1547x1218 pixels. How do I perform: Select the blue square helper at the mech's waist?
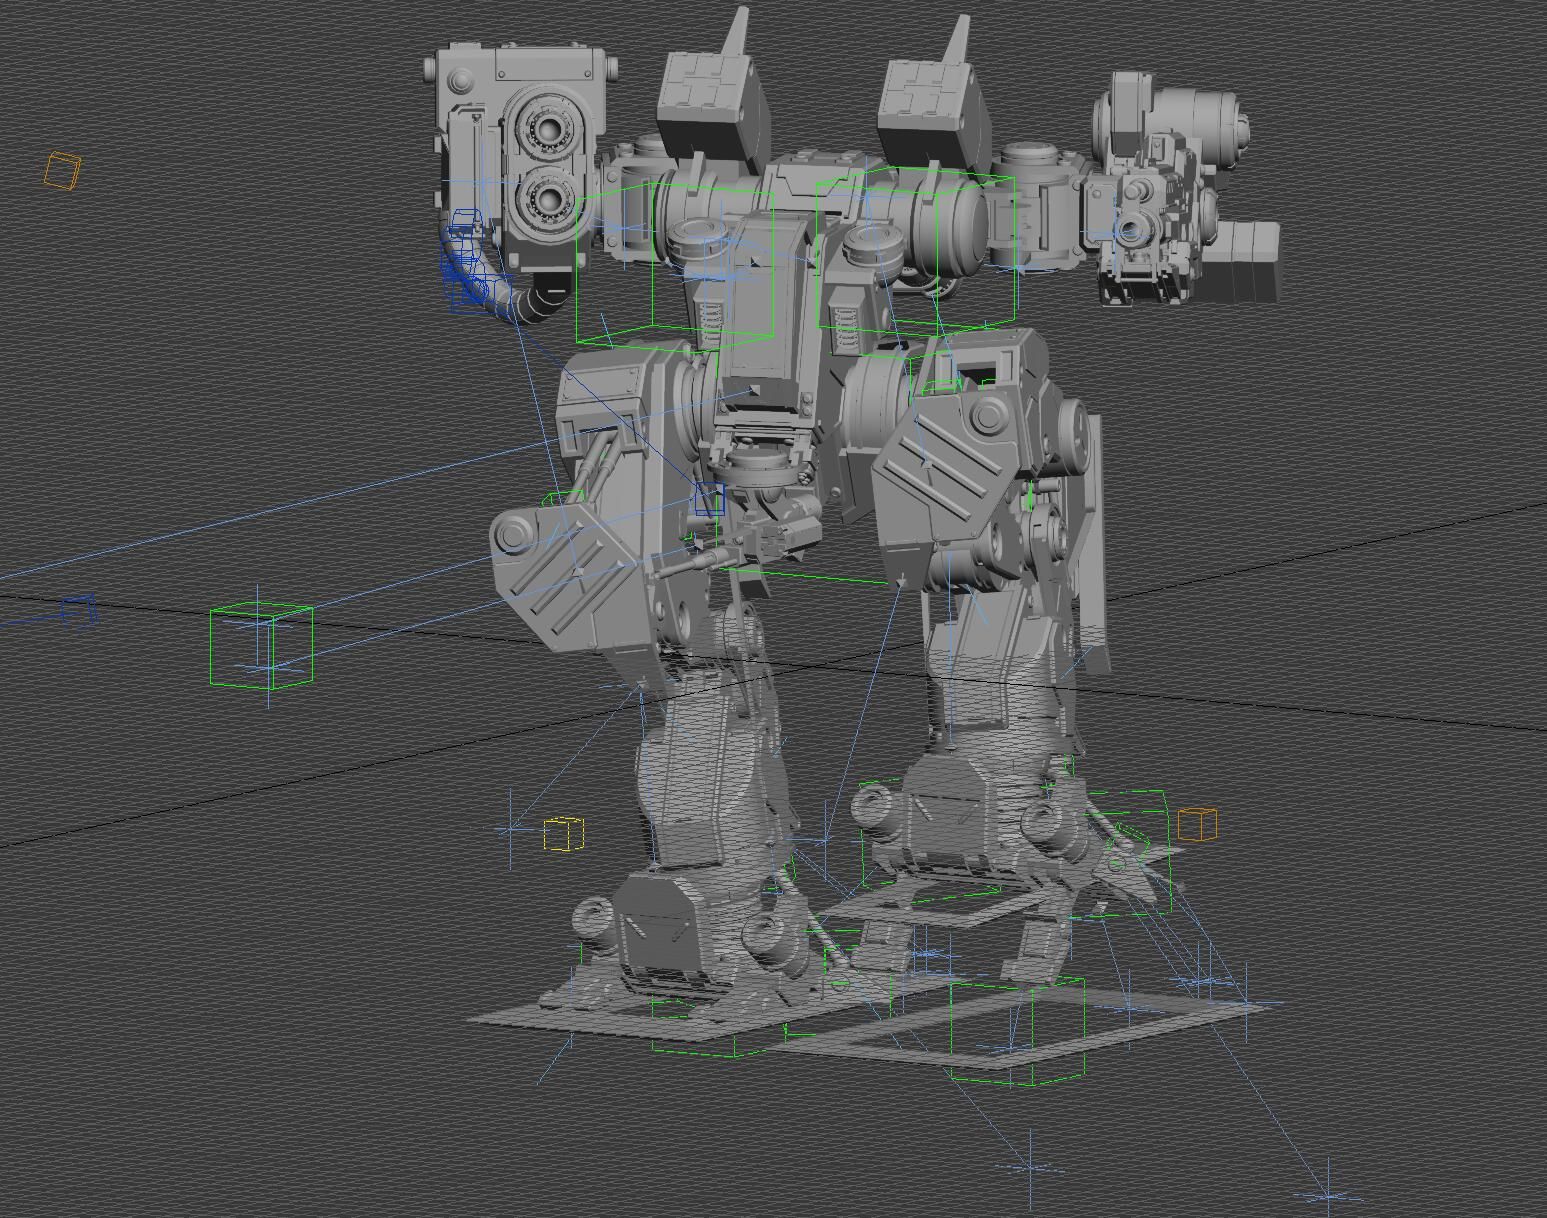click(709, 500)
